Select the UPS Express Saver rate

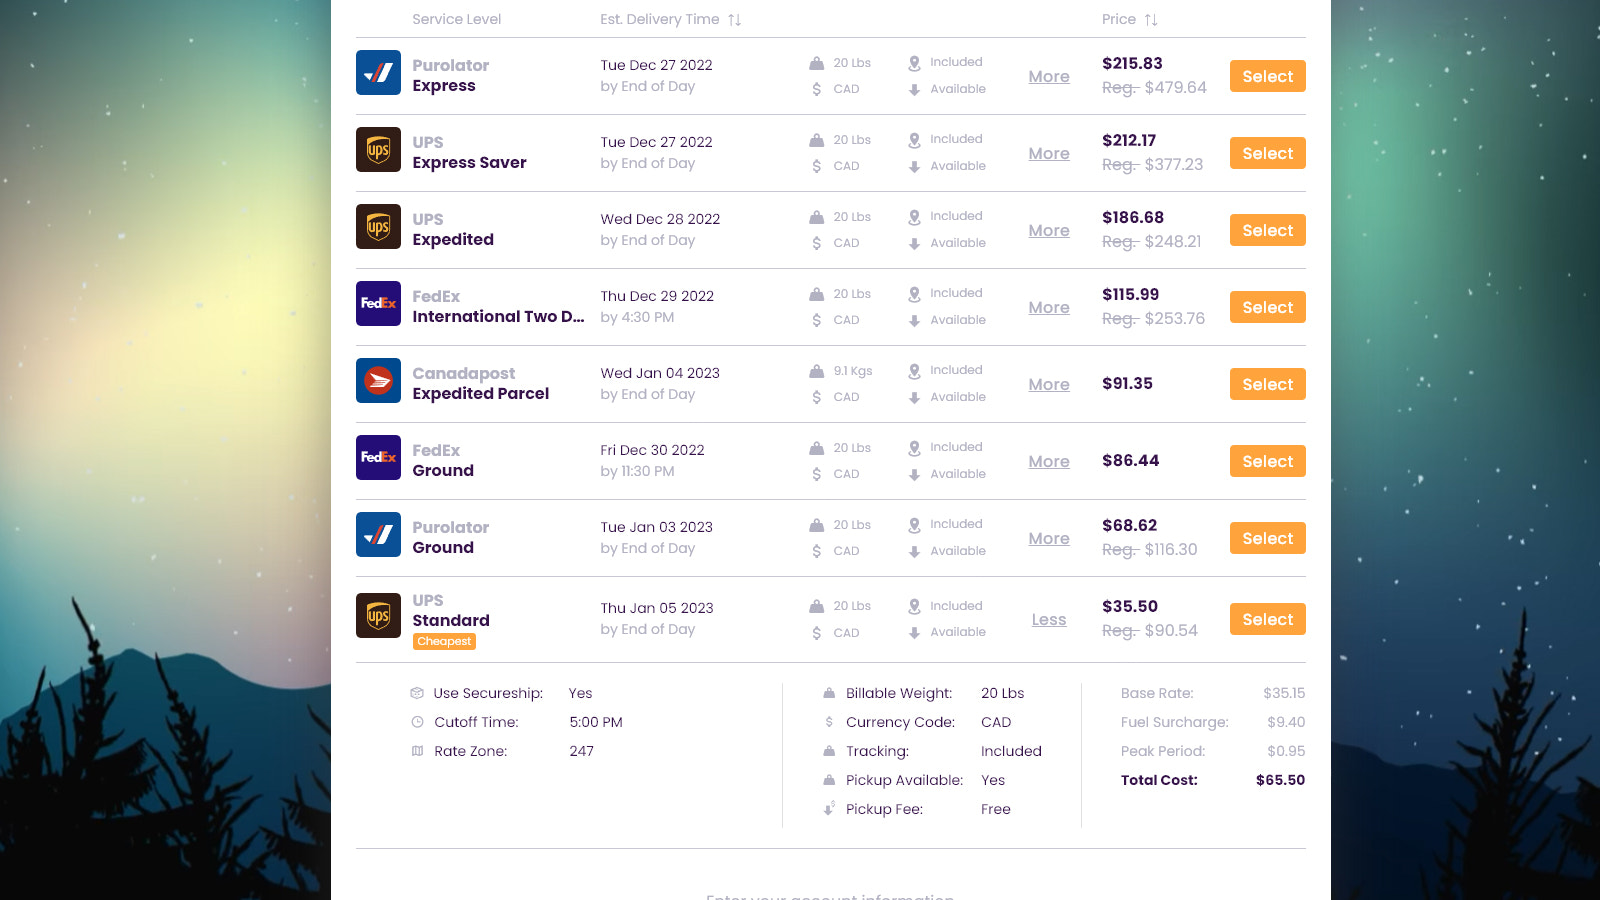click(x=1268, y=153)
